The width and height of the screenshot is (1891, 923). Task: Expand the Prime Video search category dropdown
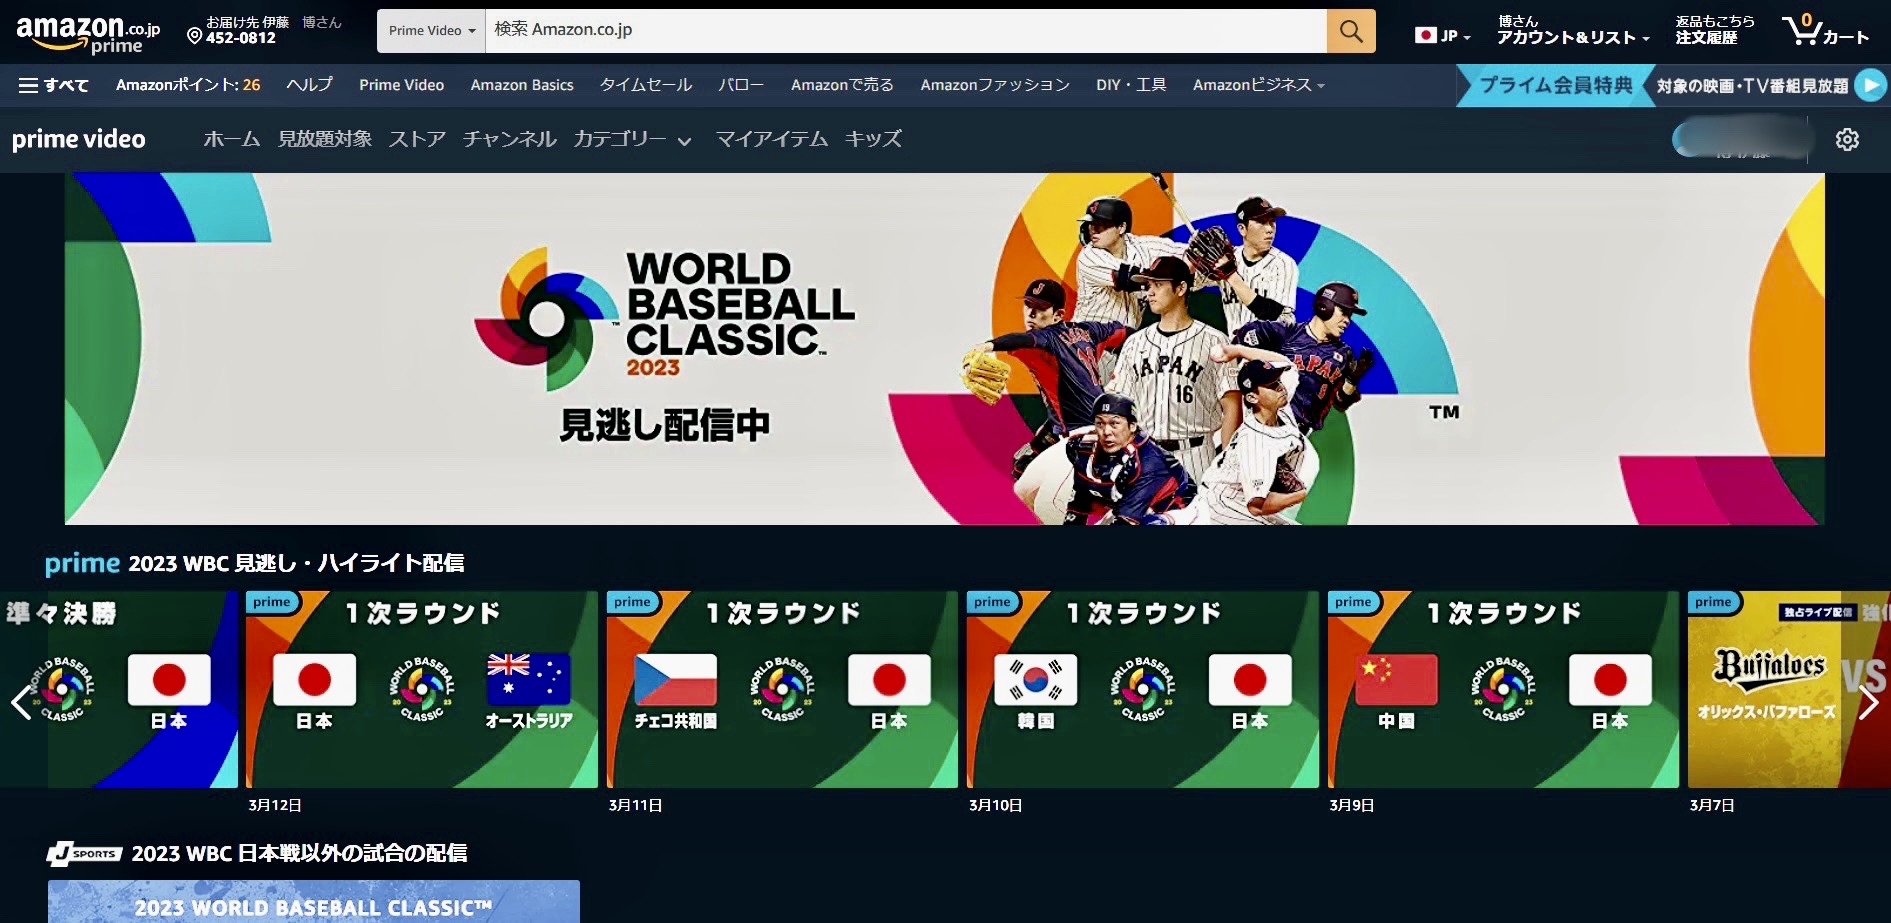click(431, 31)
